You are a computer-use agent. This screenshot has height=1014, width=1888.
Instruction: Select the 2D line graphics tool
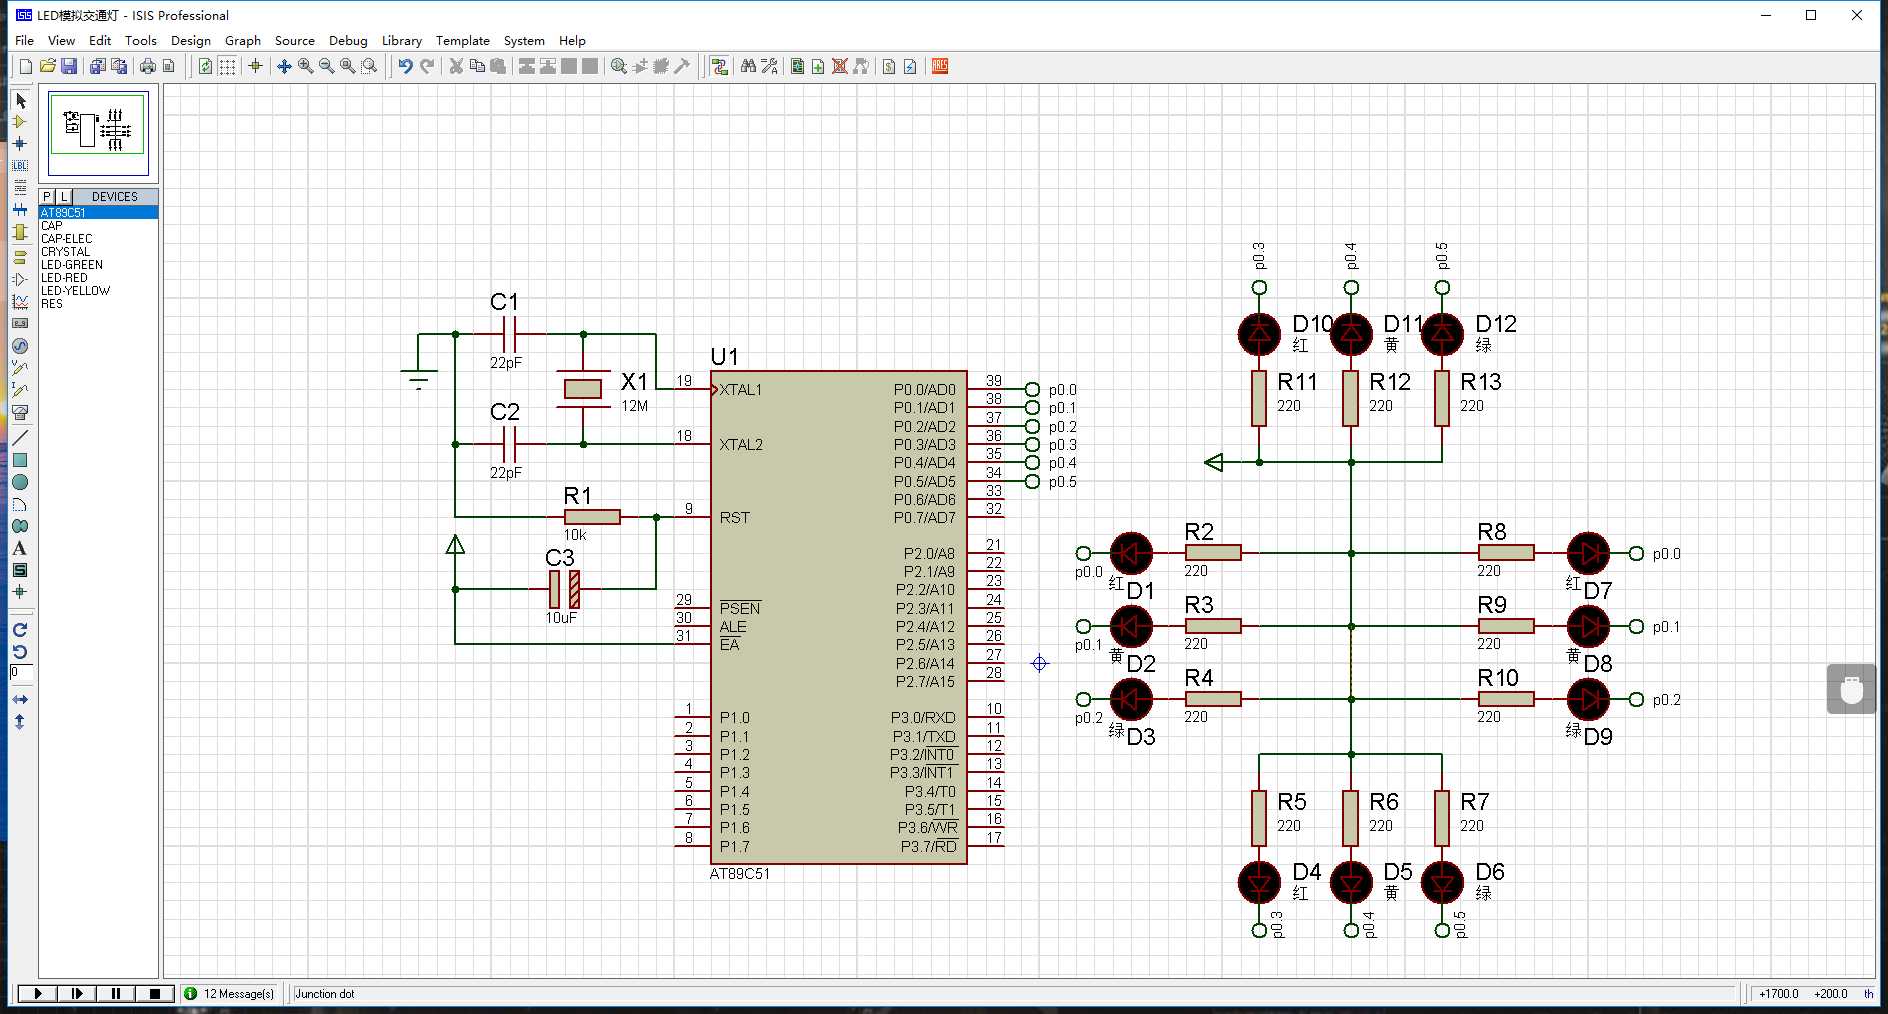coord(20,438)
